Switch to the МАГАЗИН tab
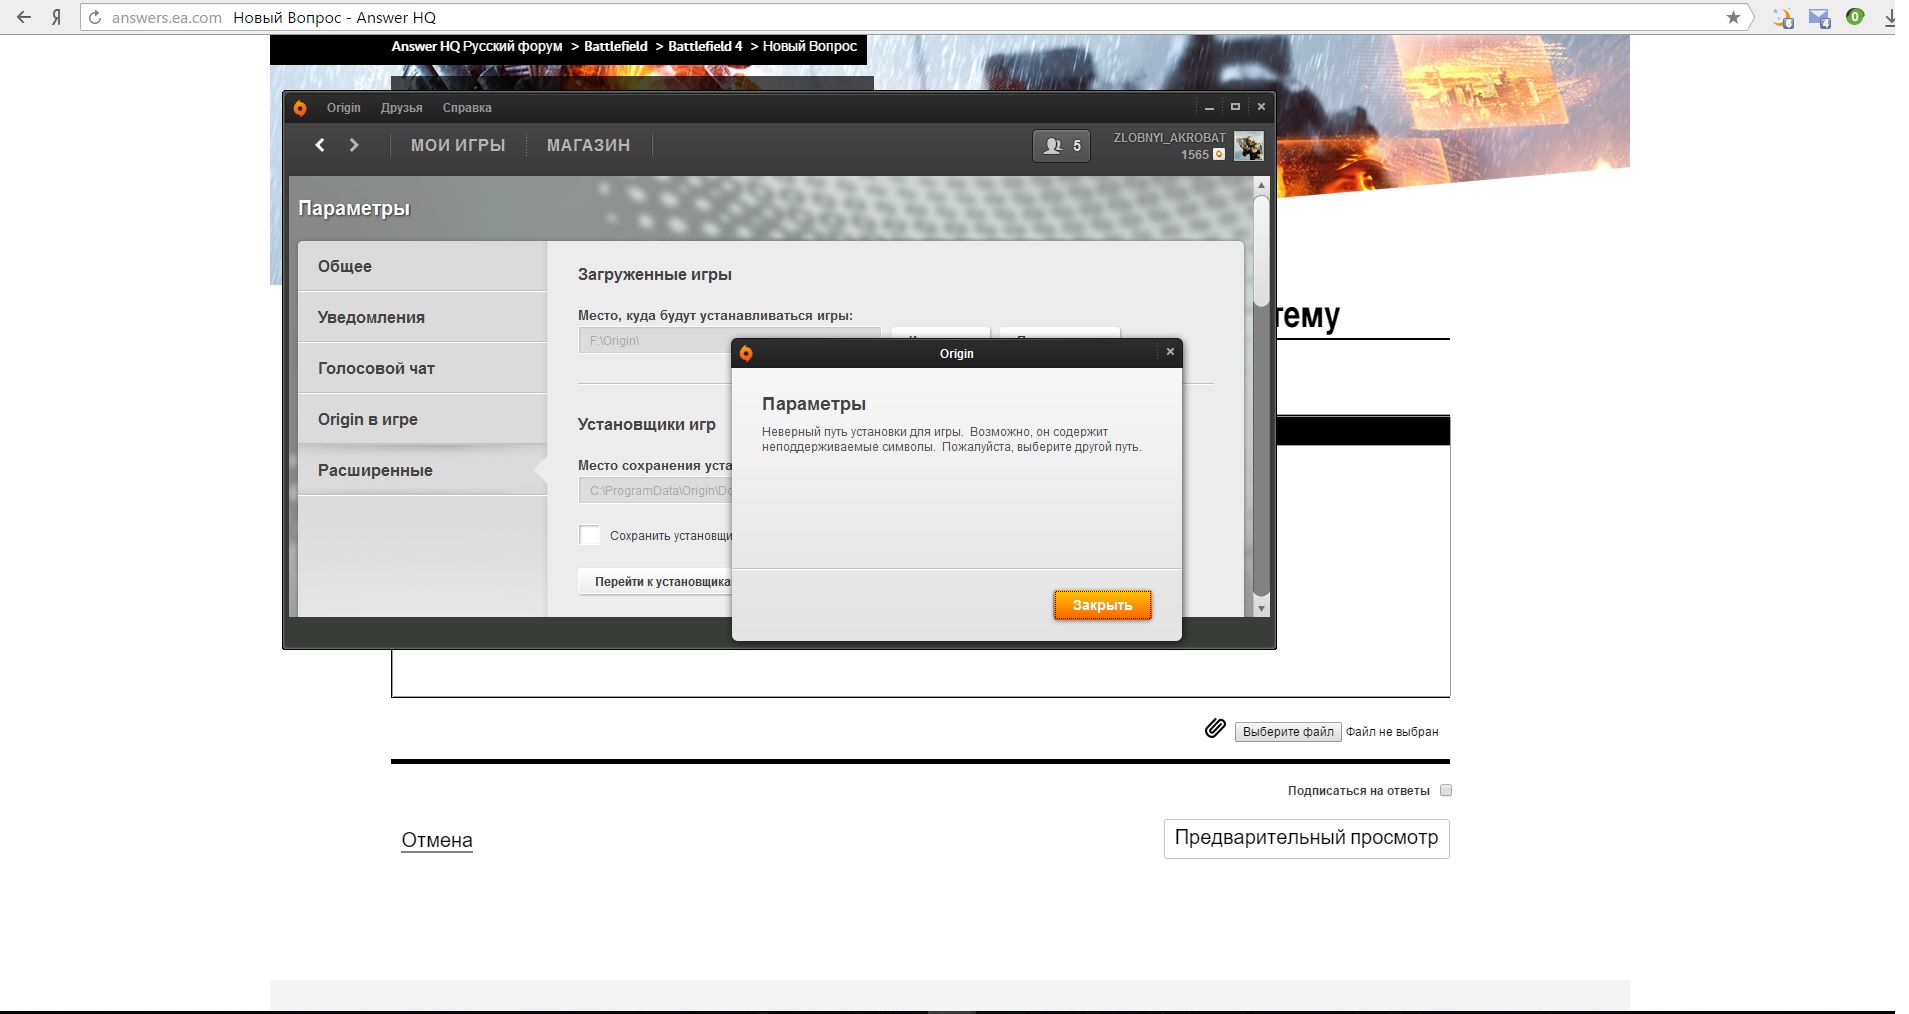Viewport: 1909px width, 1014px height. pyautogui.click(x=588, y=145)
